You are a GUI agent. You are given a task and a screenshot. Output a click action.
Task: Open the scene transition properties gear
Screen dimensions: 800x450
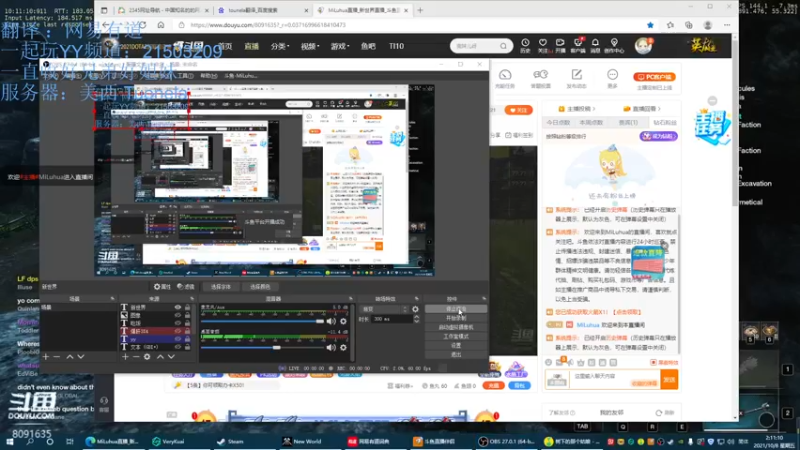click(x=415, y=309)
